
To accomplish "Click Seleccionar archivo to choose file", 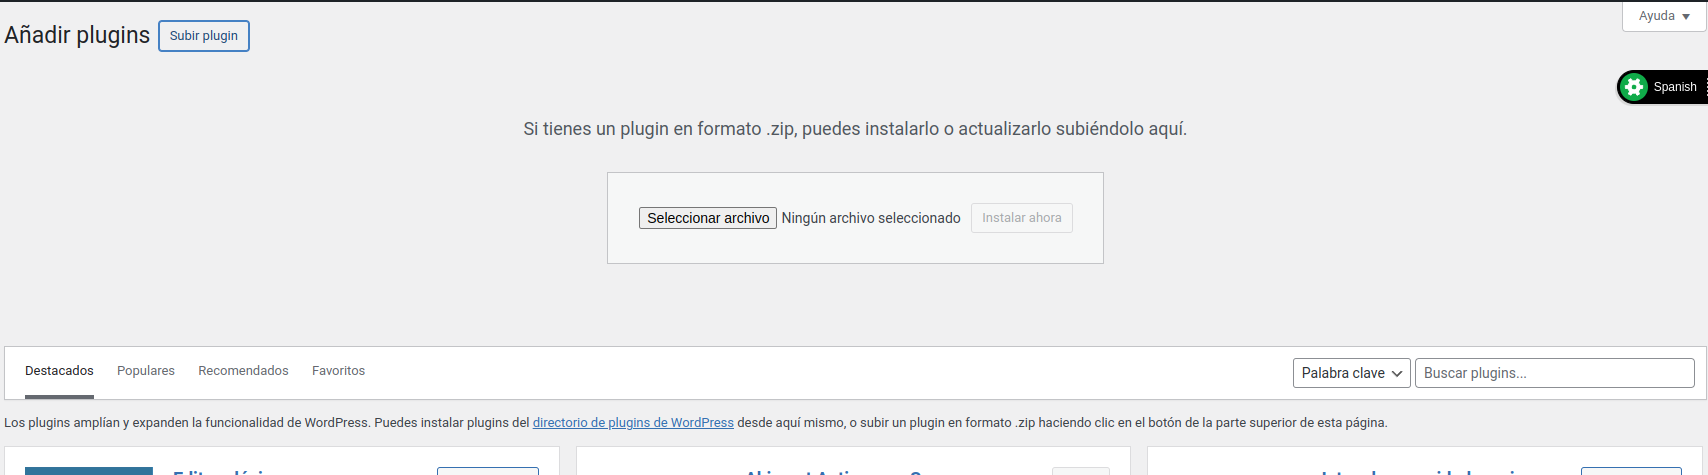I will [708, 218].
